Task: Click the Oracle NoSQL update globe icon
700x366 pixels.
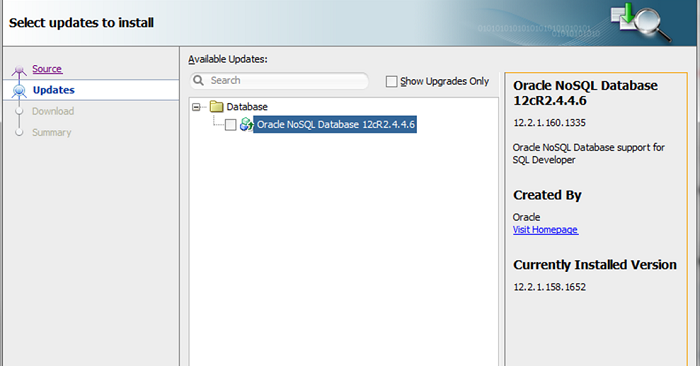Action: click(246, 124)
